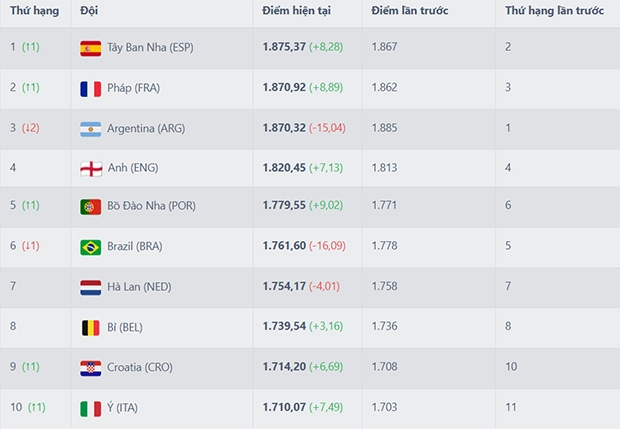Click the Netherlands flag icon
Image resolution: width=620 pixels, height=429 pixels.
pos(90,287)
